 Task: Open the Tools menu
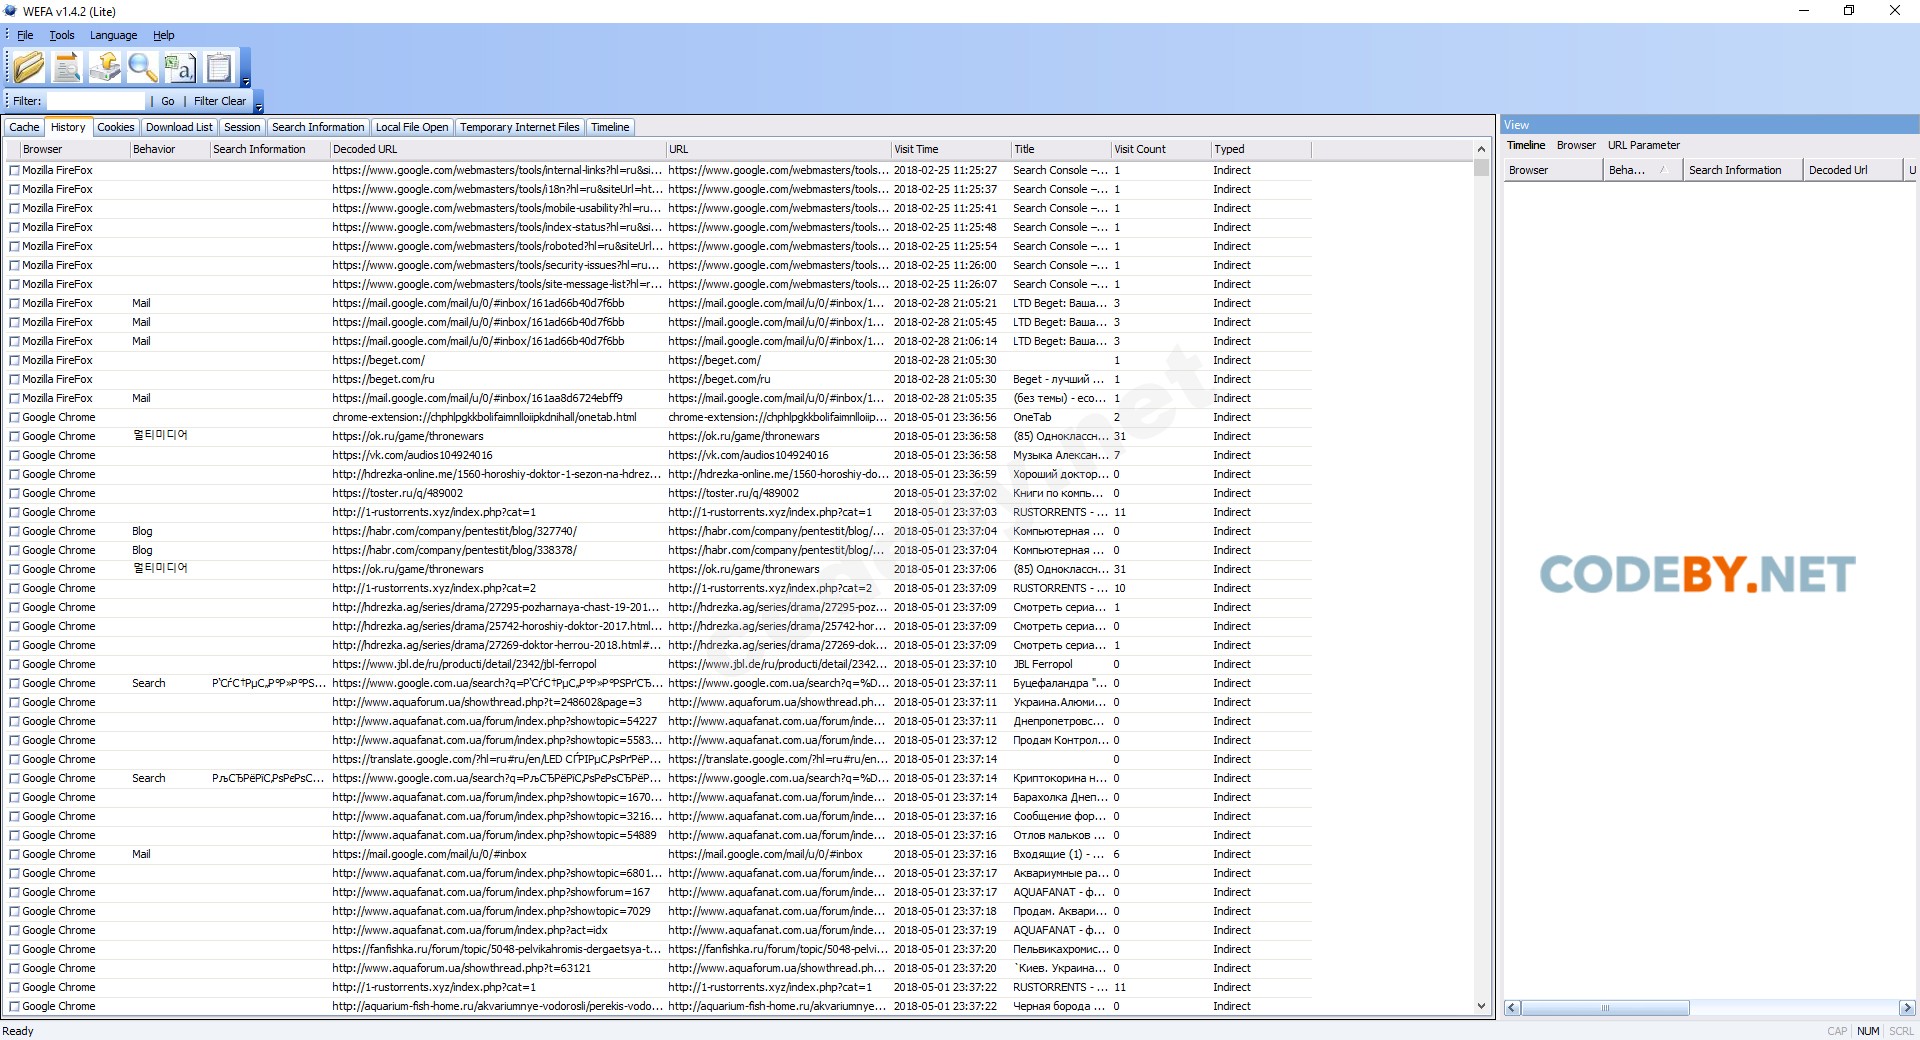[x=62, y=35]
